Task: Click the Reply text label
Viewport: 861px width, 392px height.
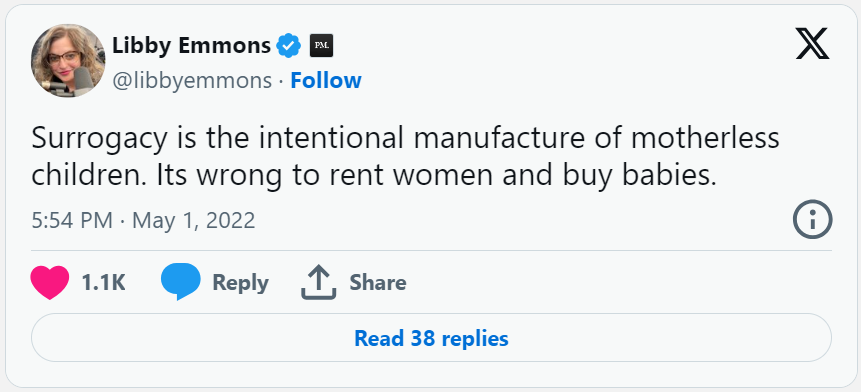Action: pos(241,283)
